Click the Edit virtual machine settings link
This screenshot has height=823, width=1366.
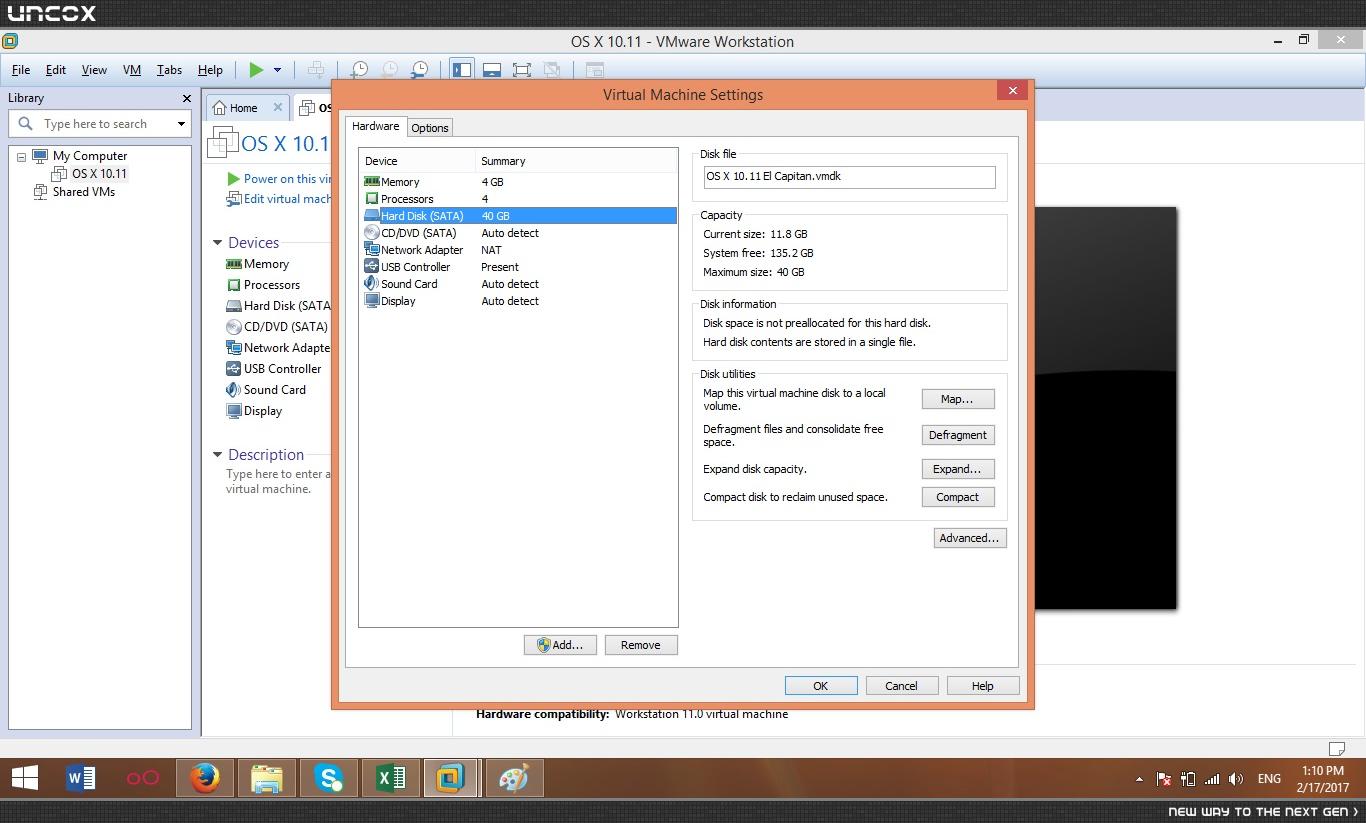click(287, 199)
